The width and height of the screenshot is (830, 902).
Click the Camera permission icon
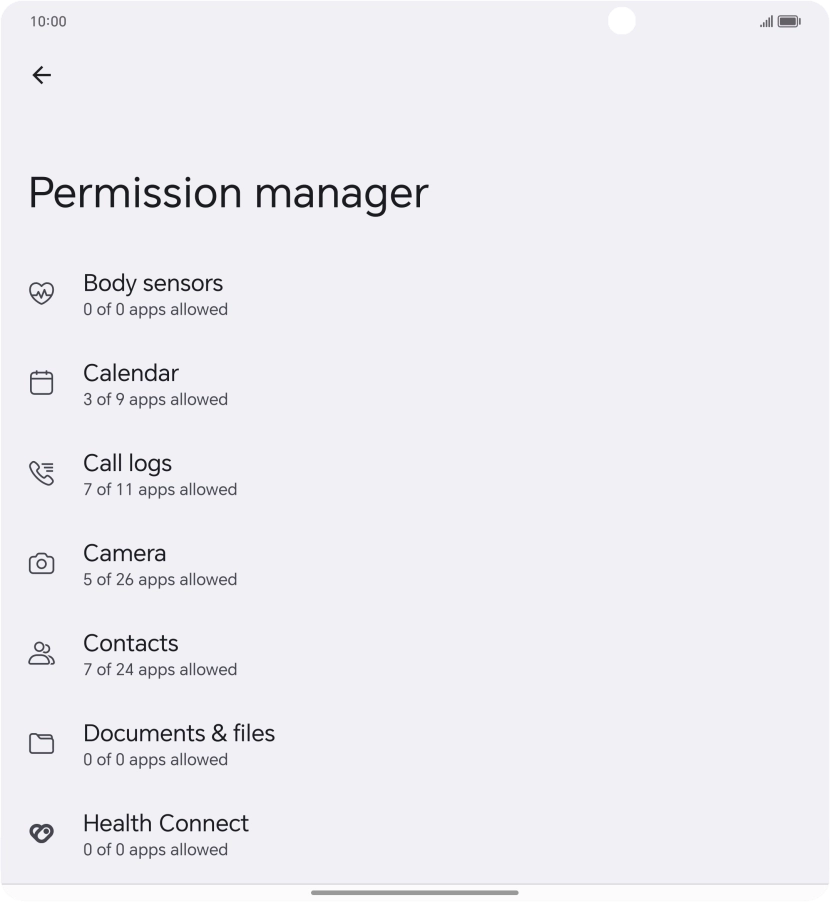(41, 562)
